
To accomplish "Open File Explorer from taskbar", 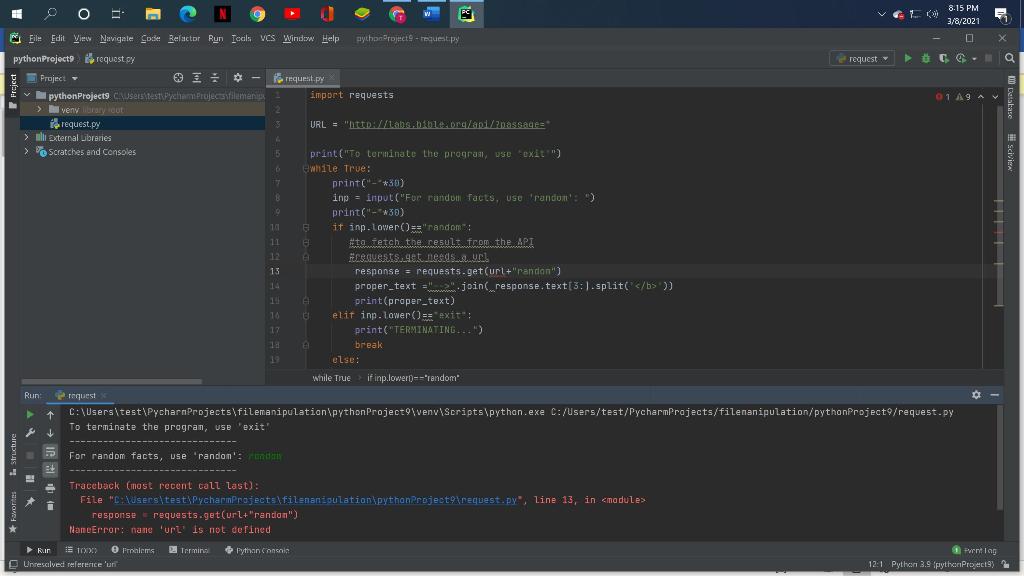I will tap(153, 14).
